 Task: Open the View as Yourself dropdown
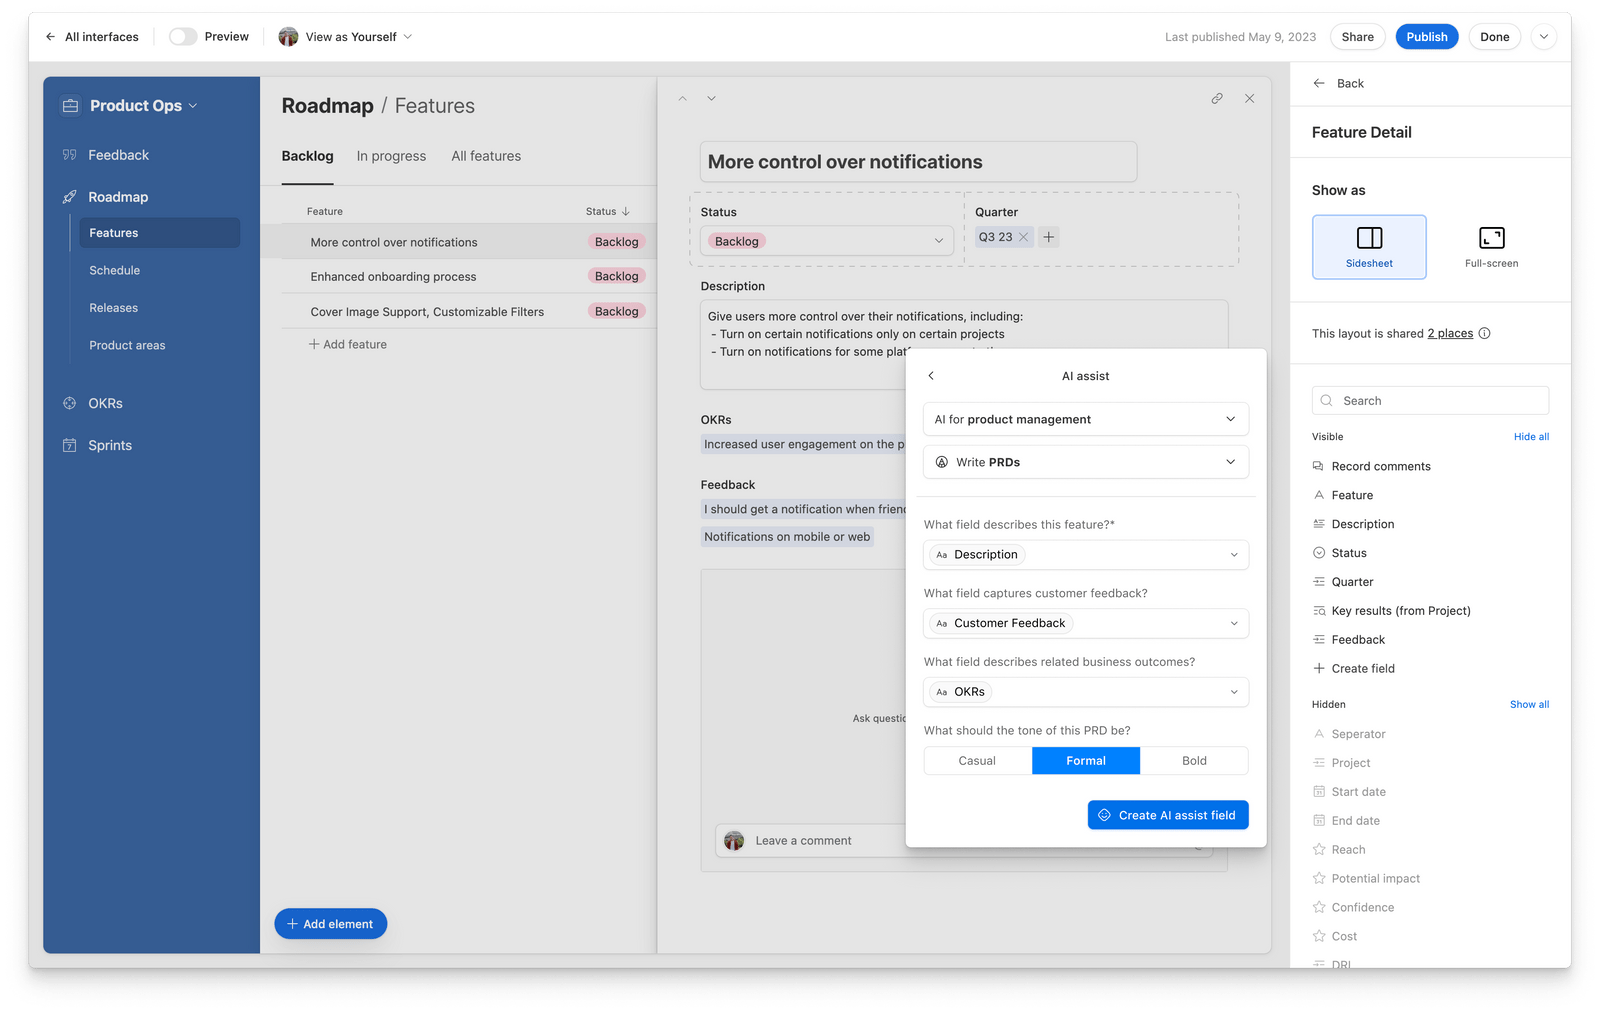(x=350, y=36)
